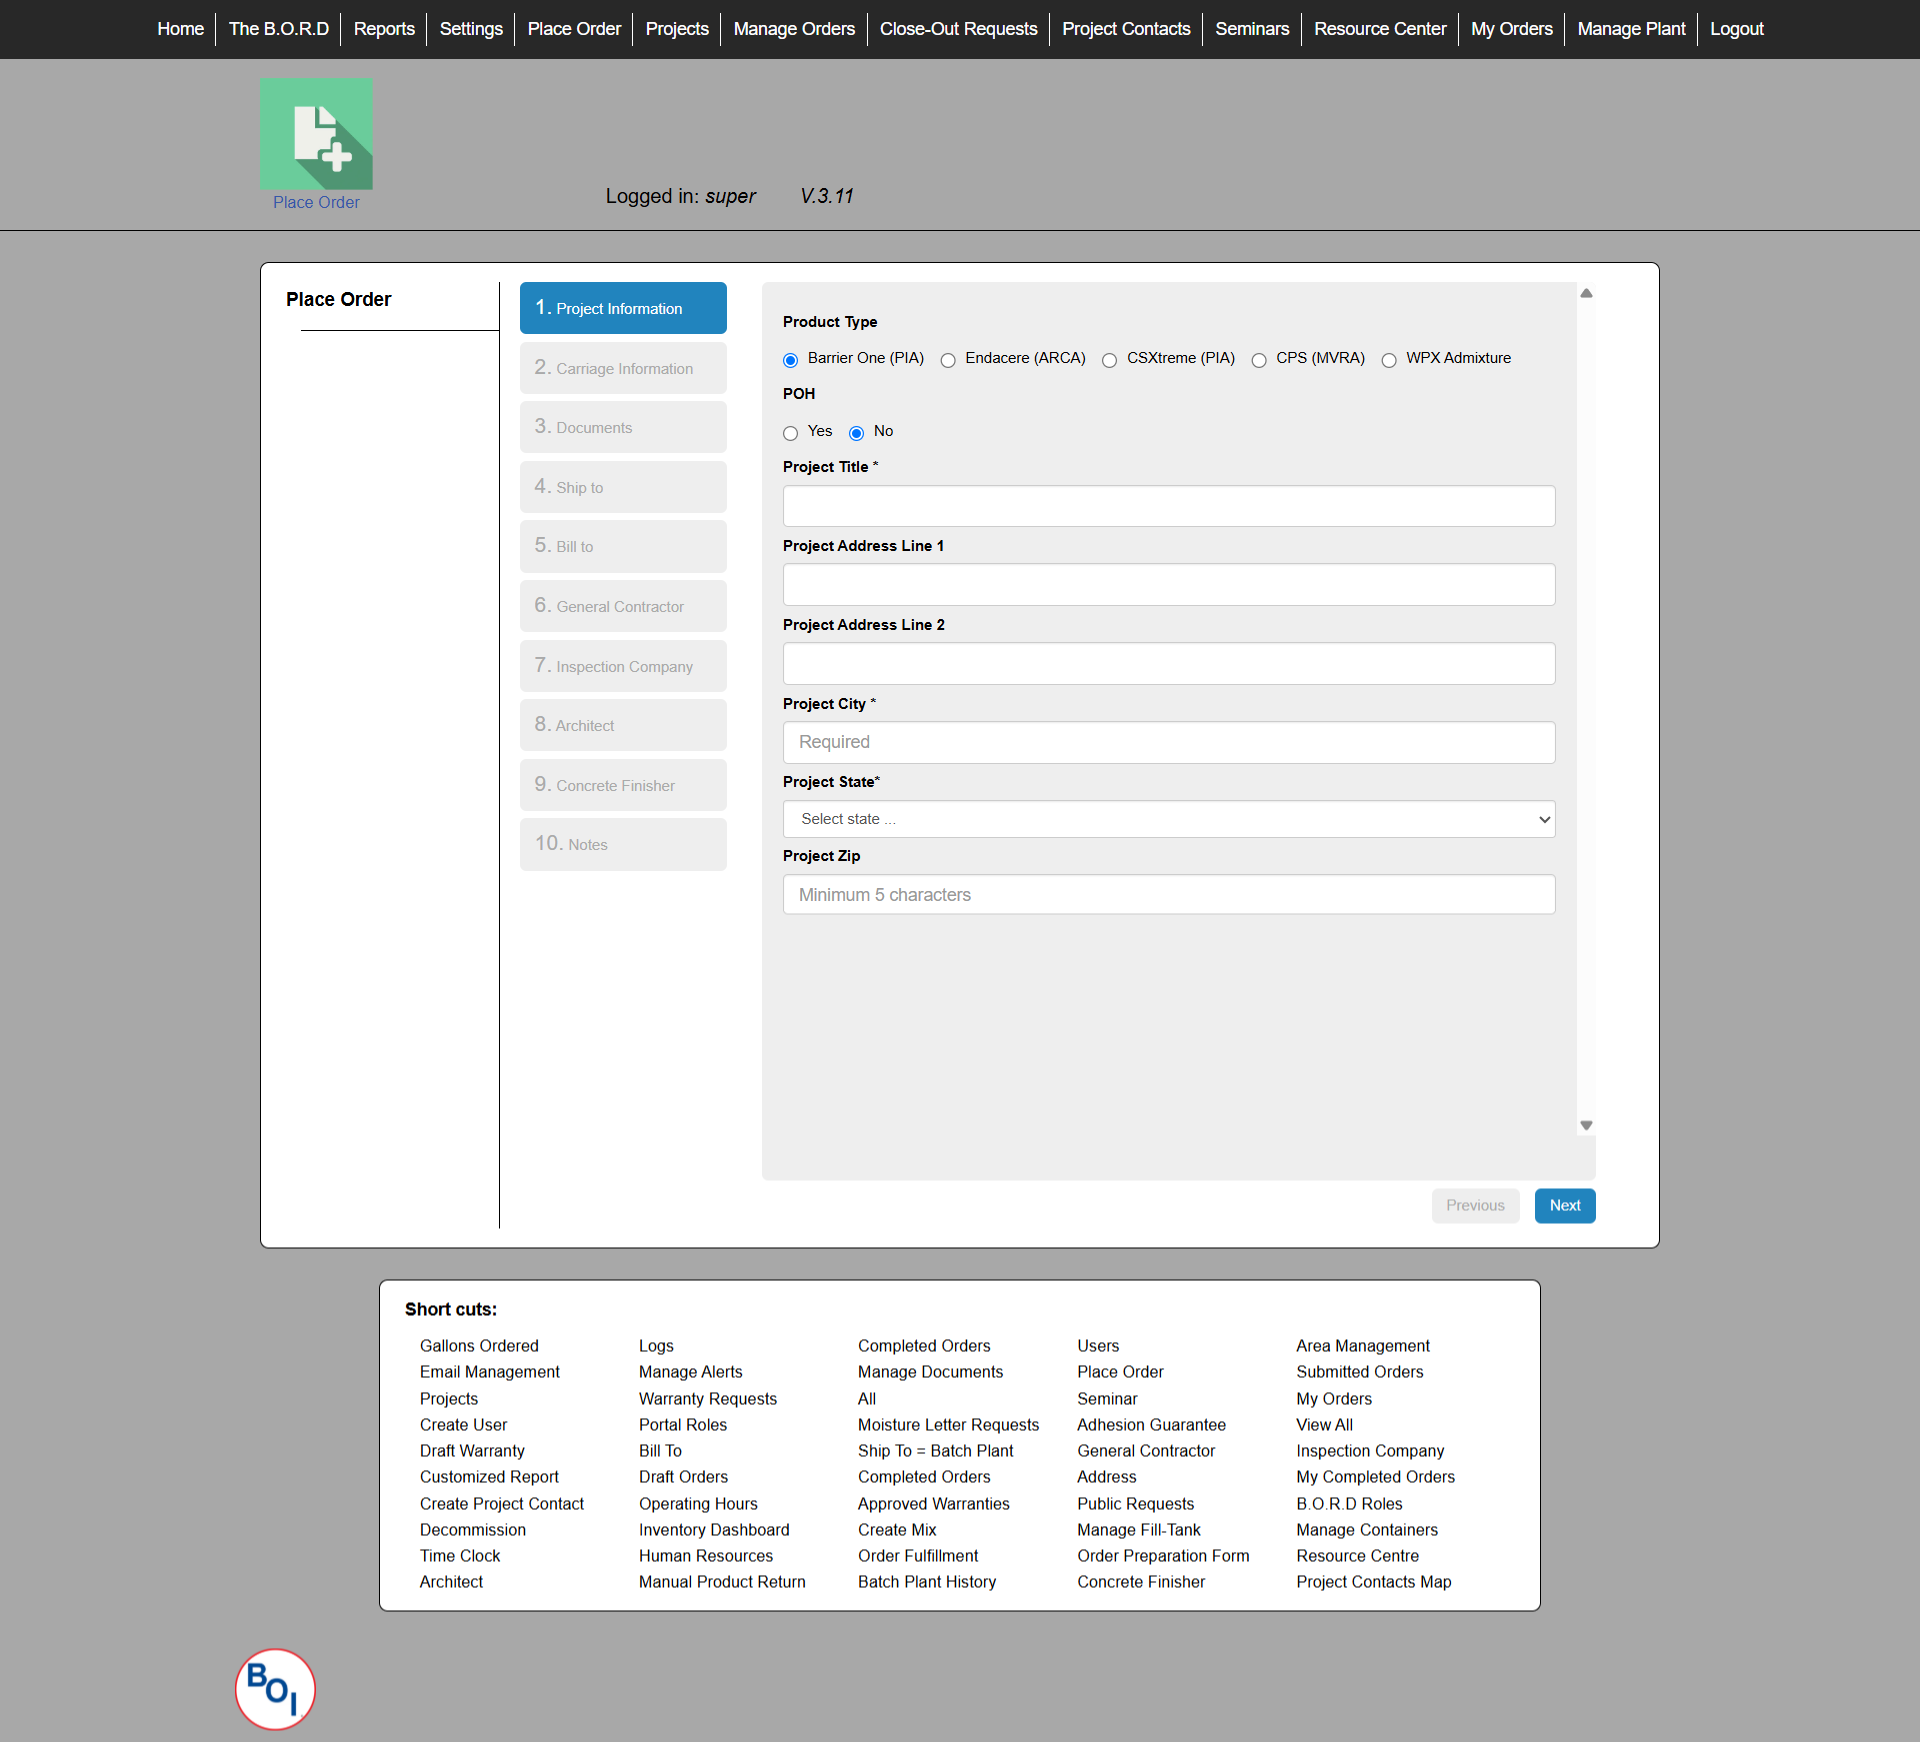Open the Inventory Dashboard shortcut
The width and height of the screenshot is (1920, 1745).
point(714,1529)
